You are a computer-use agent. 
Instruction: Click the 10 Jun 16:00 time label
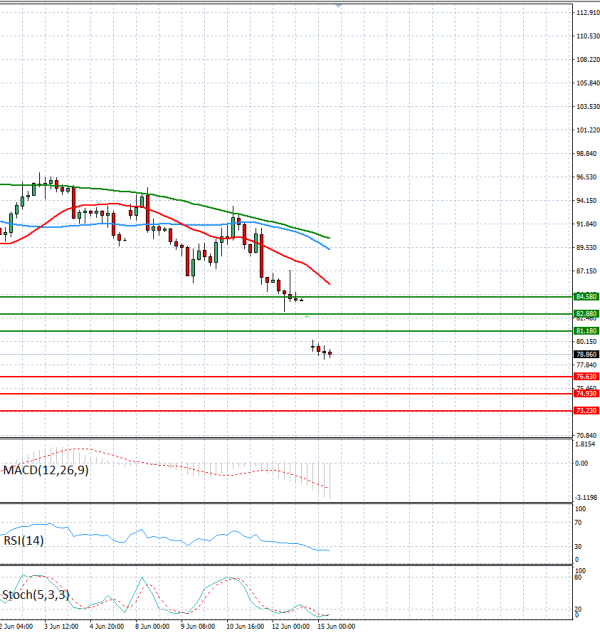(245, 627)
